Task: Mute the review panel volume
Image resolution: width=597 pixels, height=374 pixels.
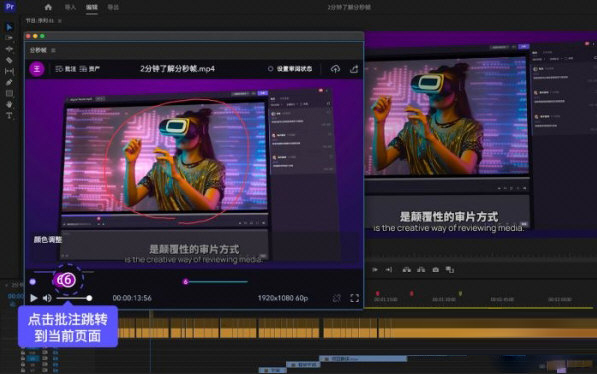Action: [x=47, y=298]
